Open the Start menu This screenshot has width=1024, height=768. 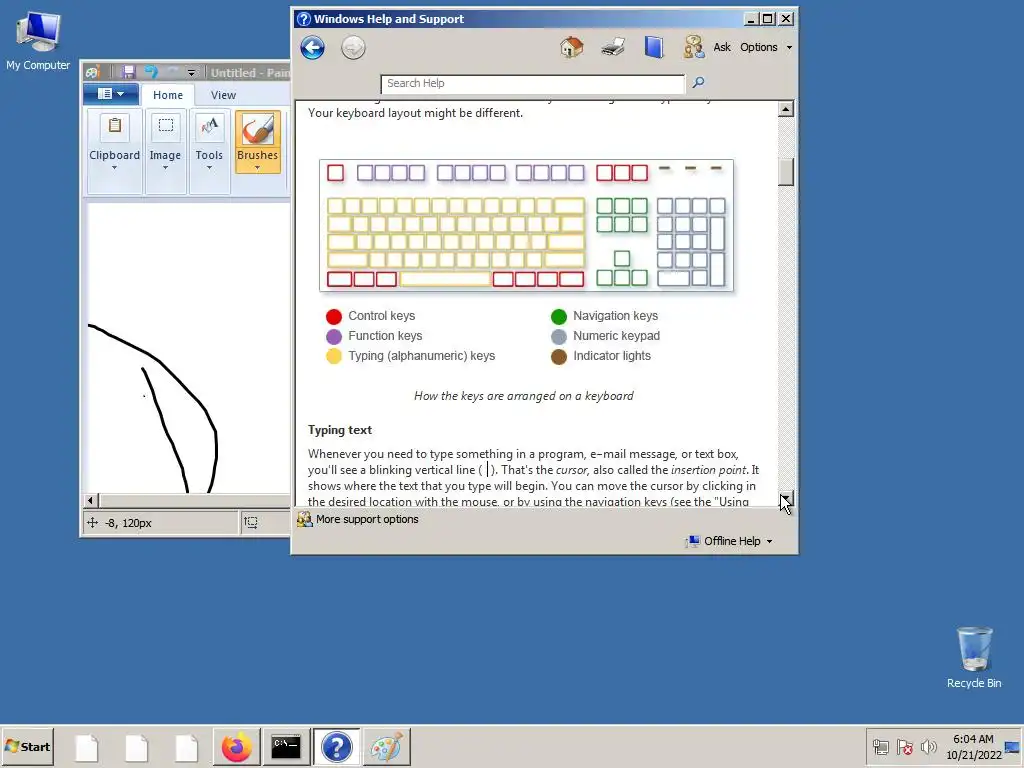click(27, 746)
